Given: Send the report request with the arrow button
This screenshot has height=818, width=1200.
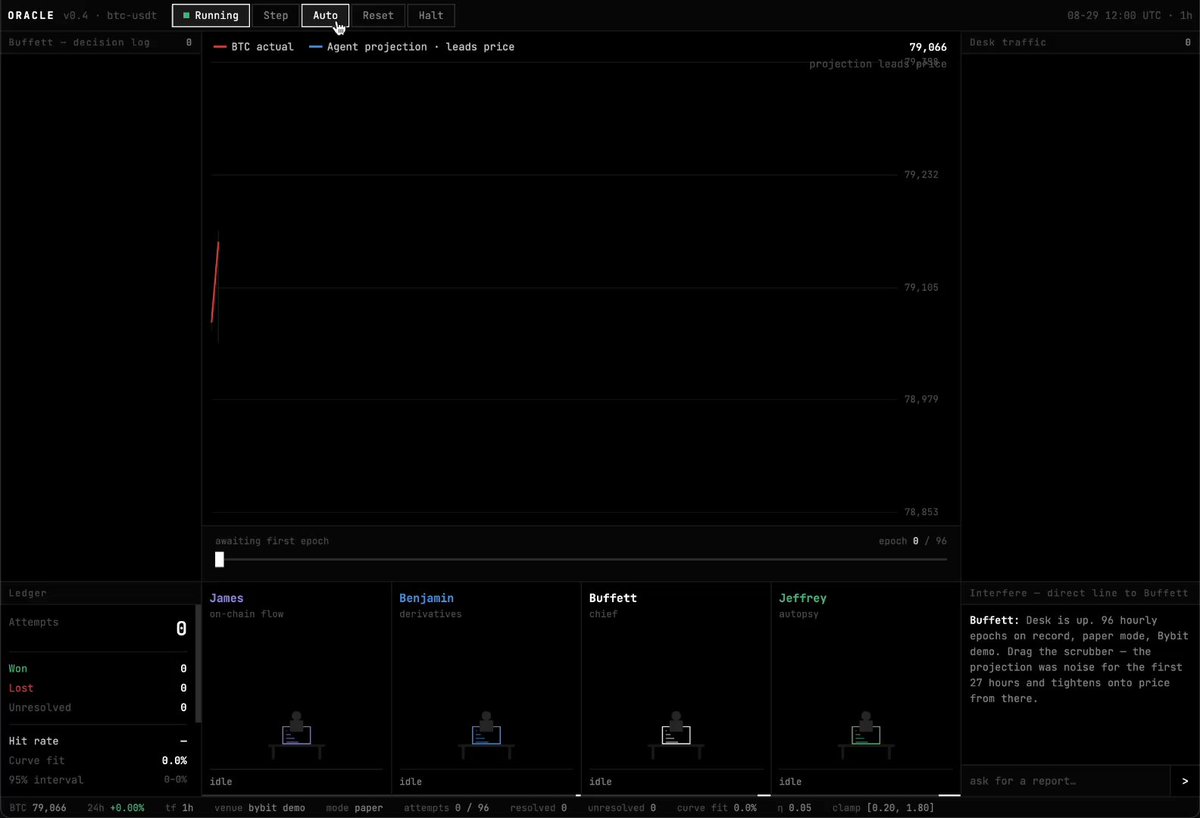Looking at the screenshot, I should (1185, 781).
